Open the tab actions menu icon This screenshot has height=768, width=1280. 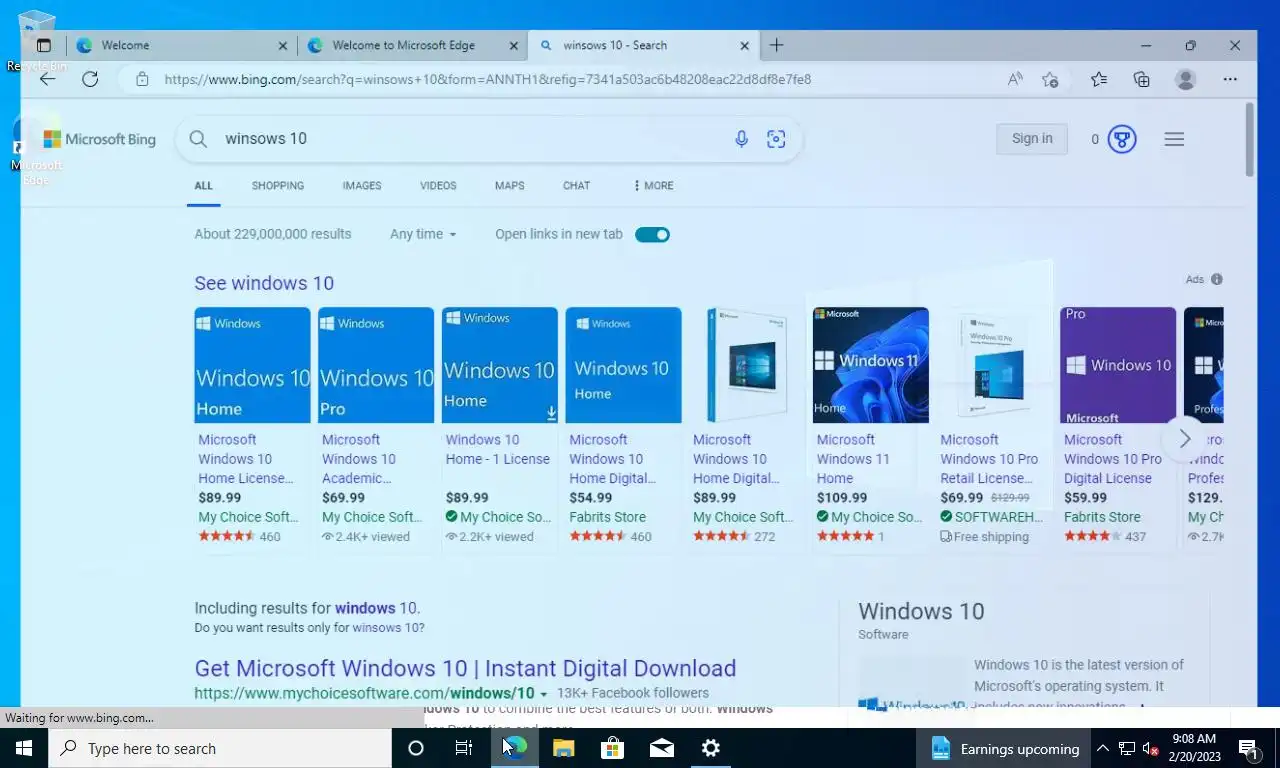click(43, 45)
